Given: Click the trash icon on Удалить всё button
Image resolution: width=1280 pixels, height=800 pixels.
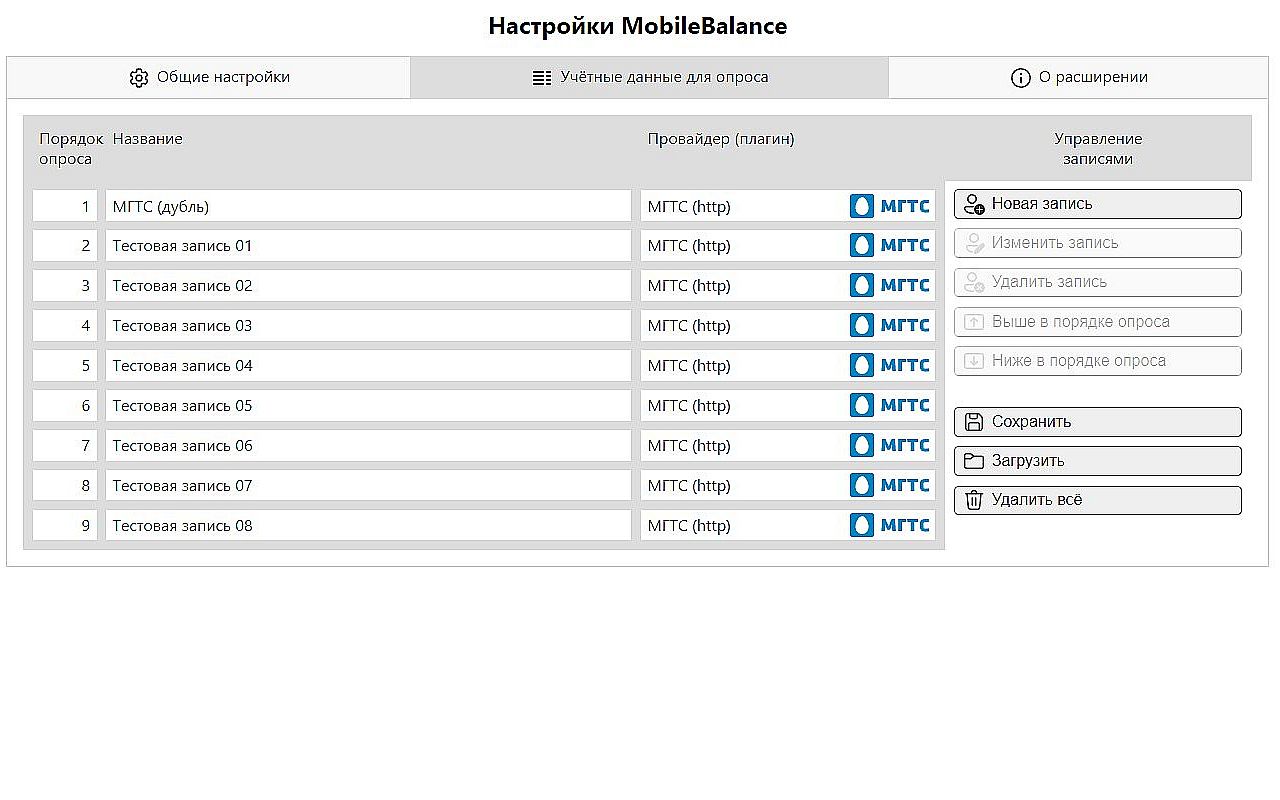Looking at the screenshot, I should click(x=974, y=500).
